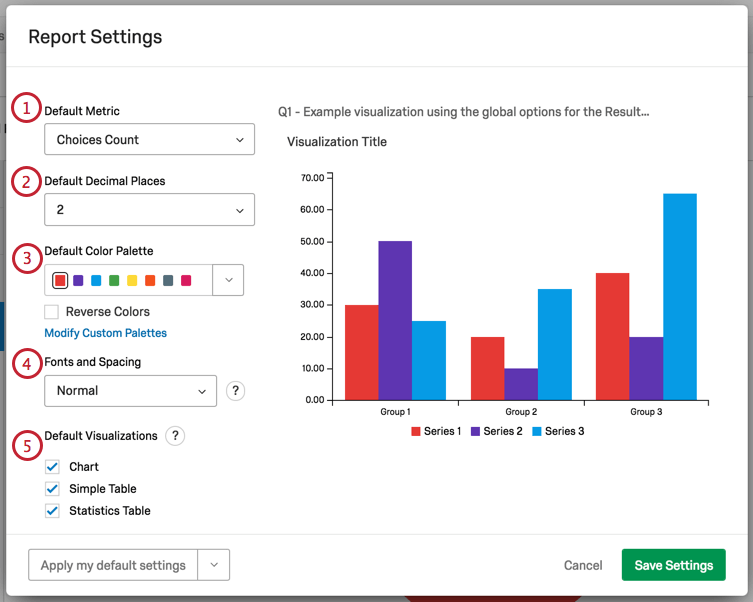
Task: Uncheck the Chart visualization checkbox
Action: tap(53, 467)
